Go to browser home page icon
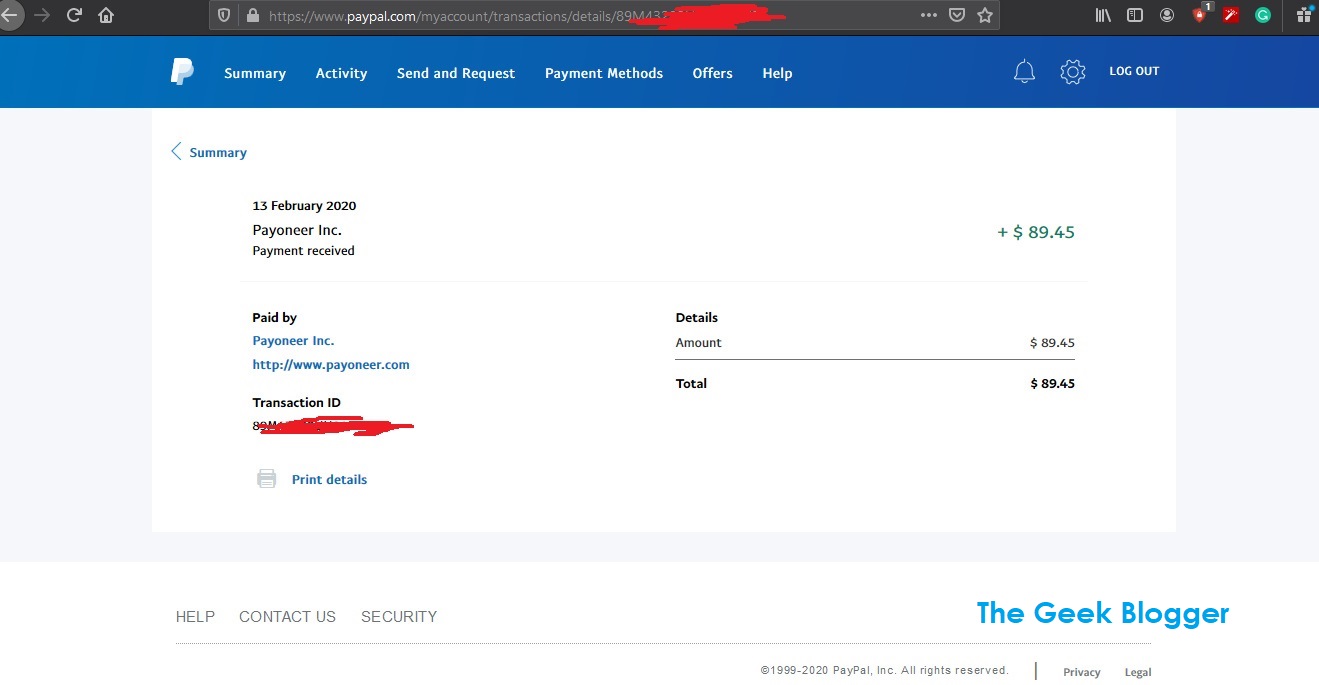 pos(106,15)
